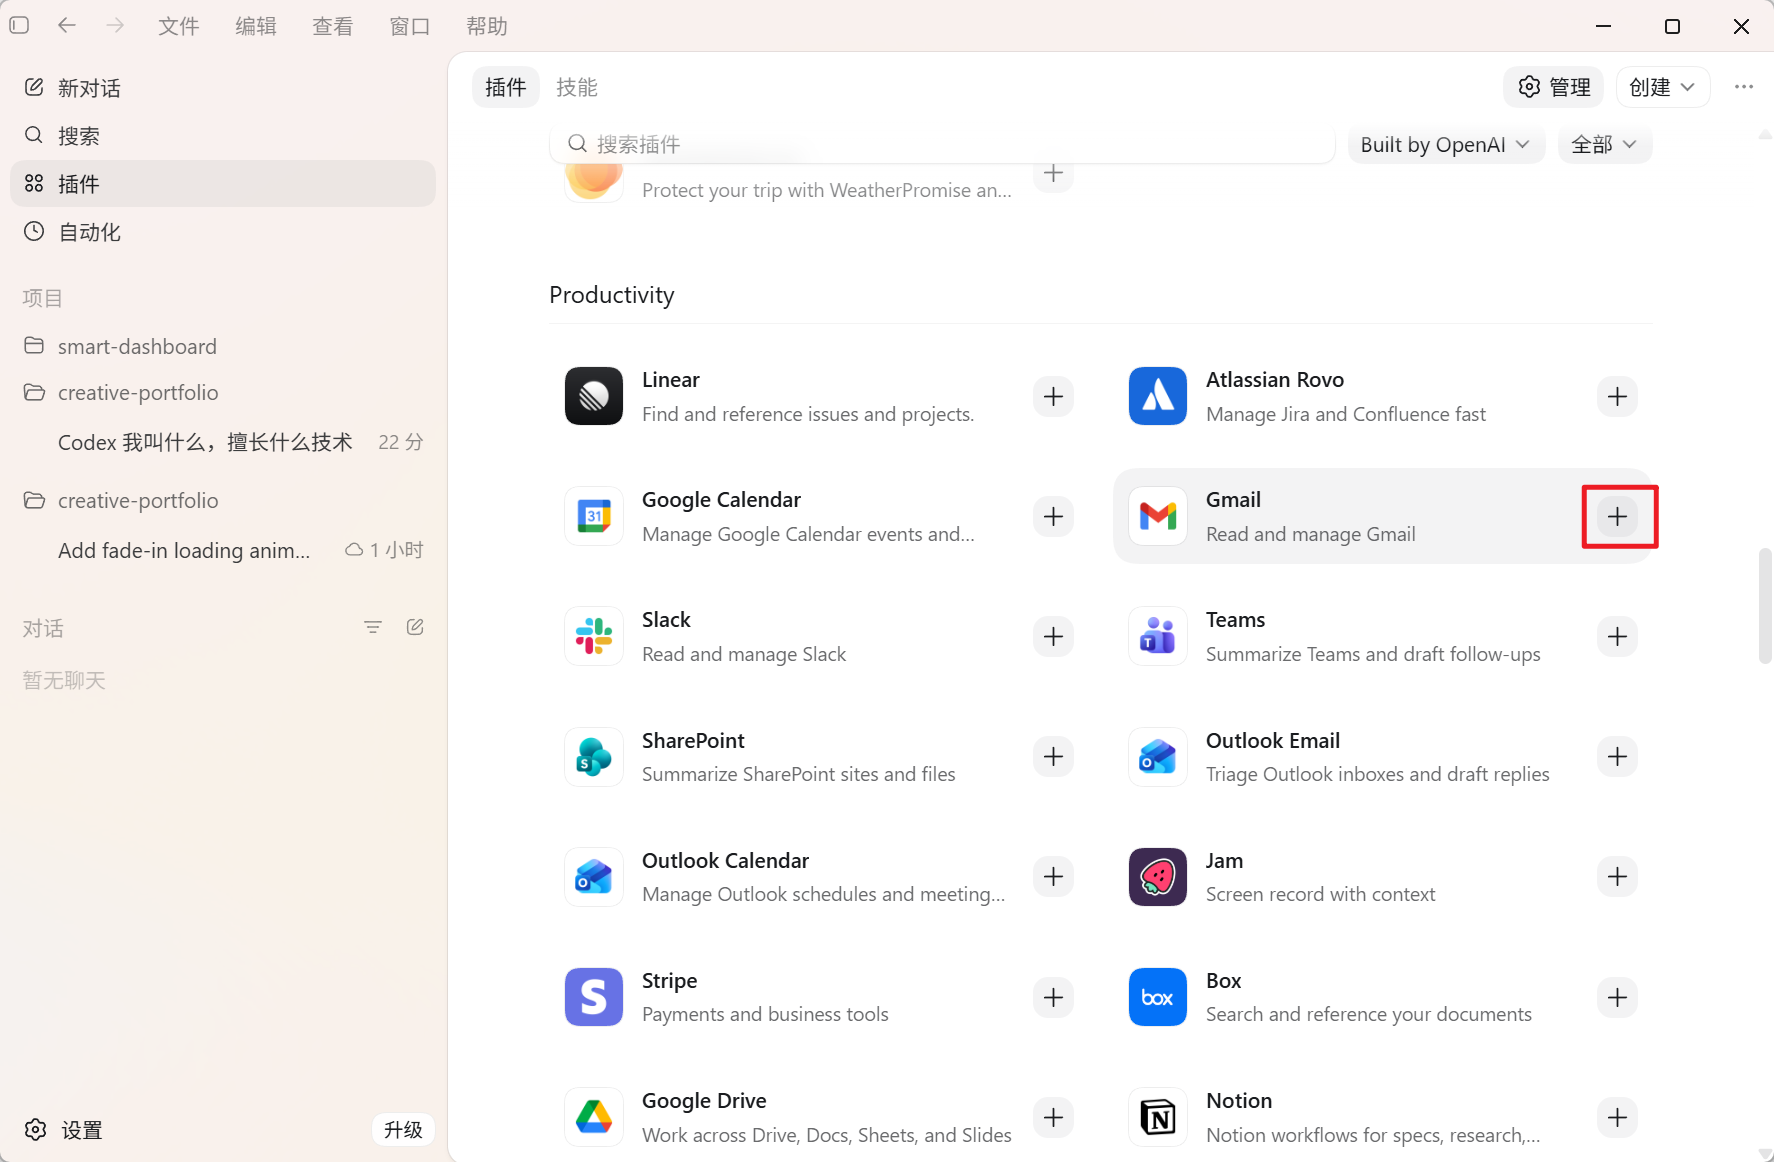Open the Linear app logo
The image size is (1774, 1162).
coord(594,397)
